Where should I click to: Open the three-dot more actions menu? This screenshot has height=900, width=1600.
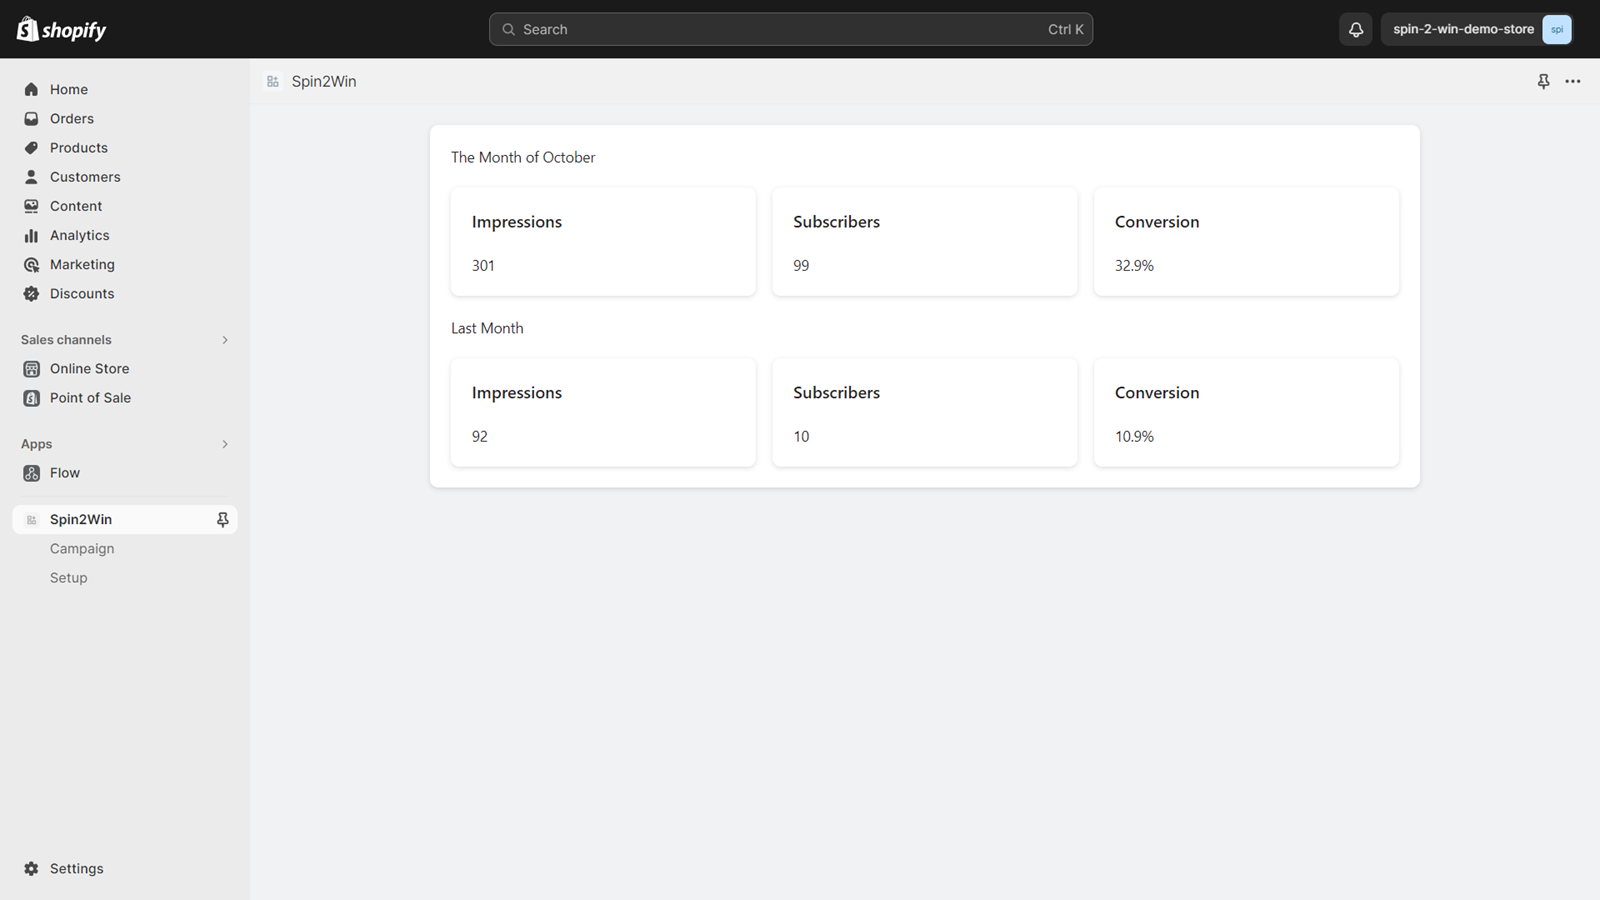(1572, 81)
